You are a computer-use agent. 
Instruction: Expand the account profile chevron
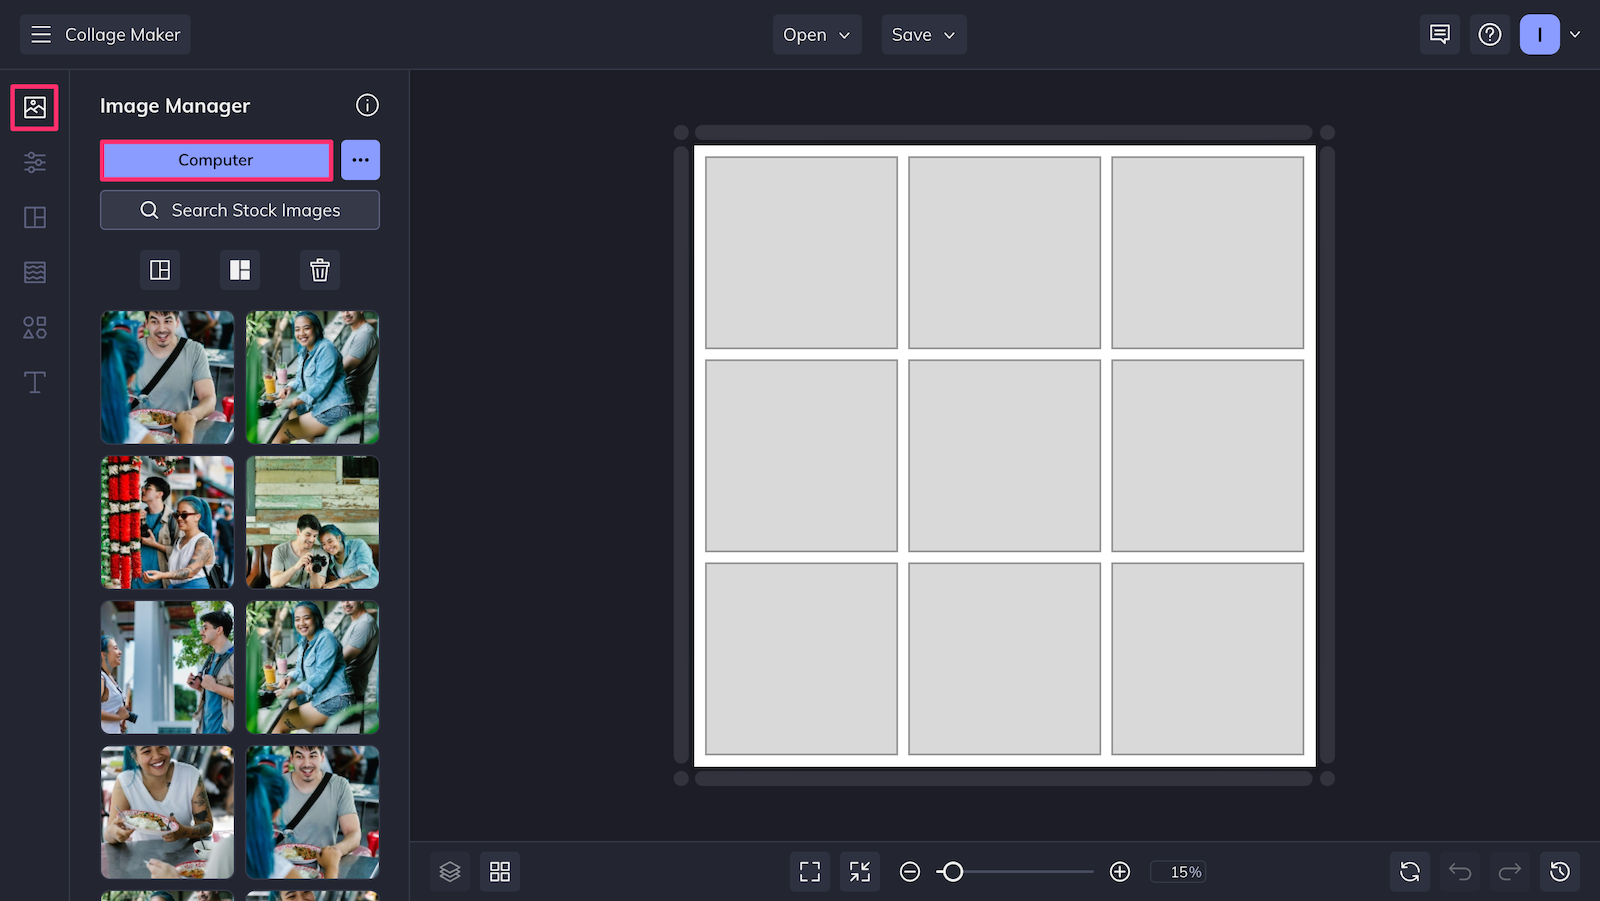(1575, 35)
